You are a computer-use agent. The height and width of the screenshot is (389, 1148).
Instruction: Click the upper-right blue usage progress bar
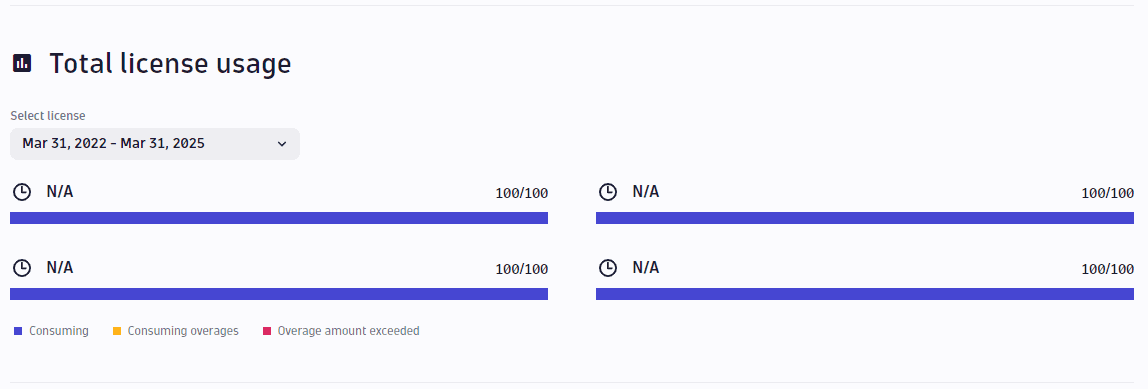point(865,218)
